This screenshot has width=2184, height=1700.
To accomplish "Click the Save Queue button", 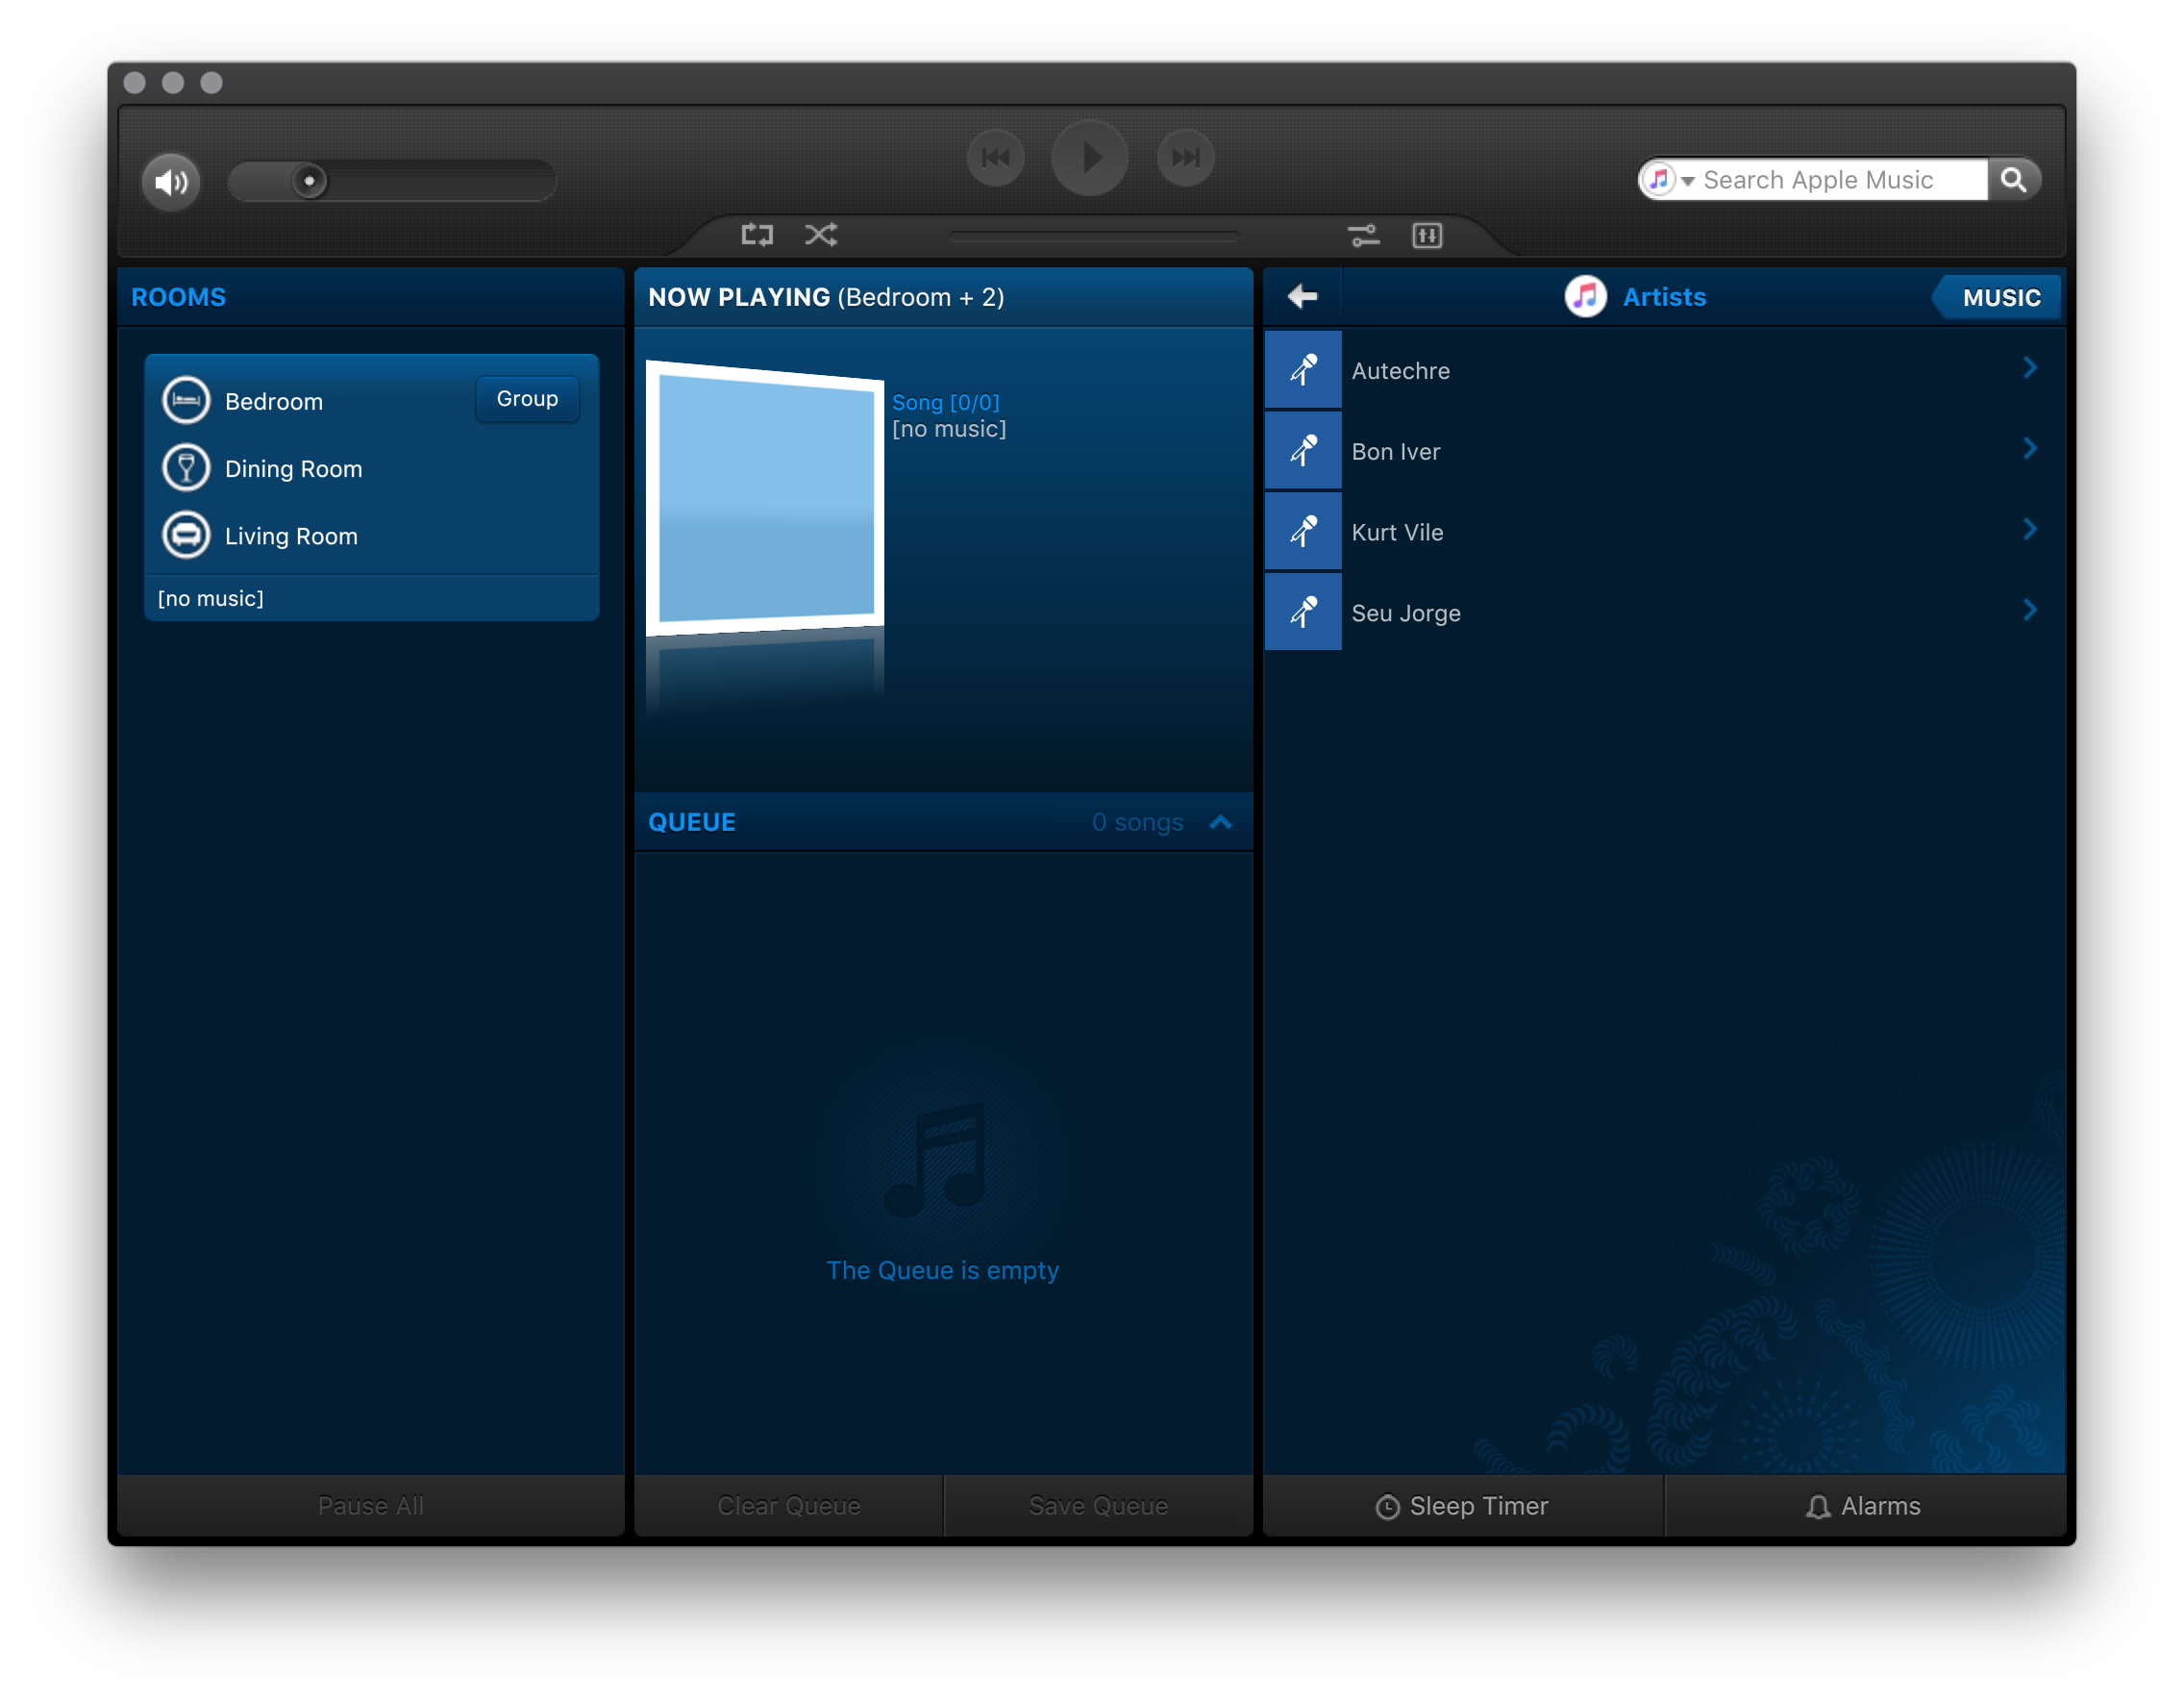I will click(1098, 1506).
